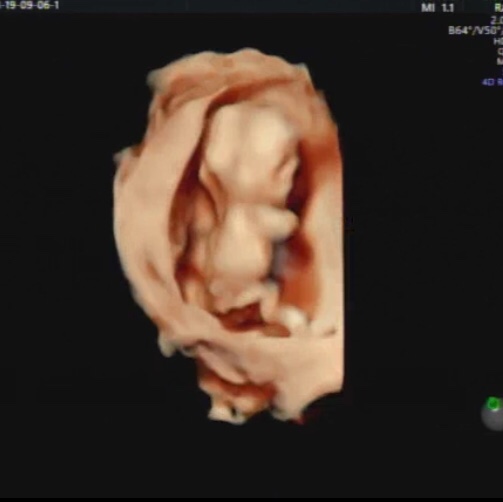Click the blue 4D mode label
The height and width of the screenshot is (502, 503).
[x=492, y=82]
